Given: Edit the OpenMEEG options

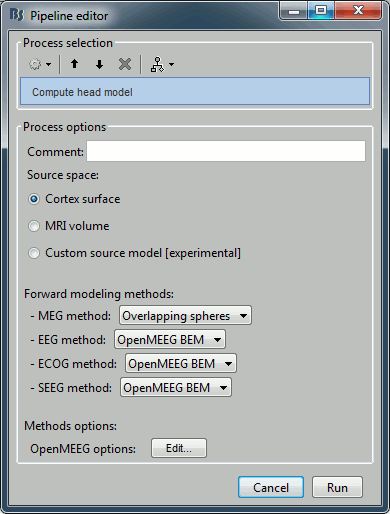Looking at the screenshot, I should (179, 448).
